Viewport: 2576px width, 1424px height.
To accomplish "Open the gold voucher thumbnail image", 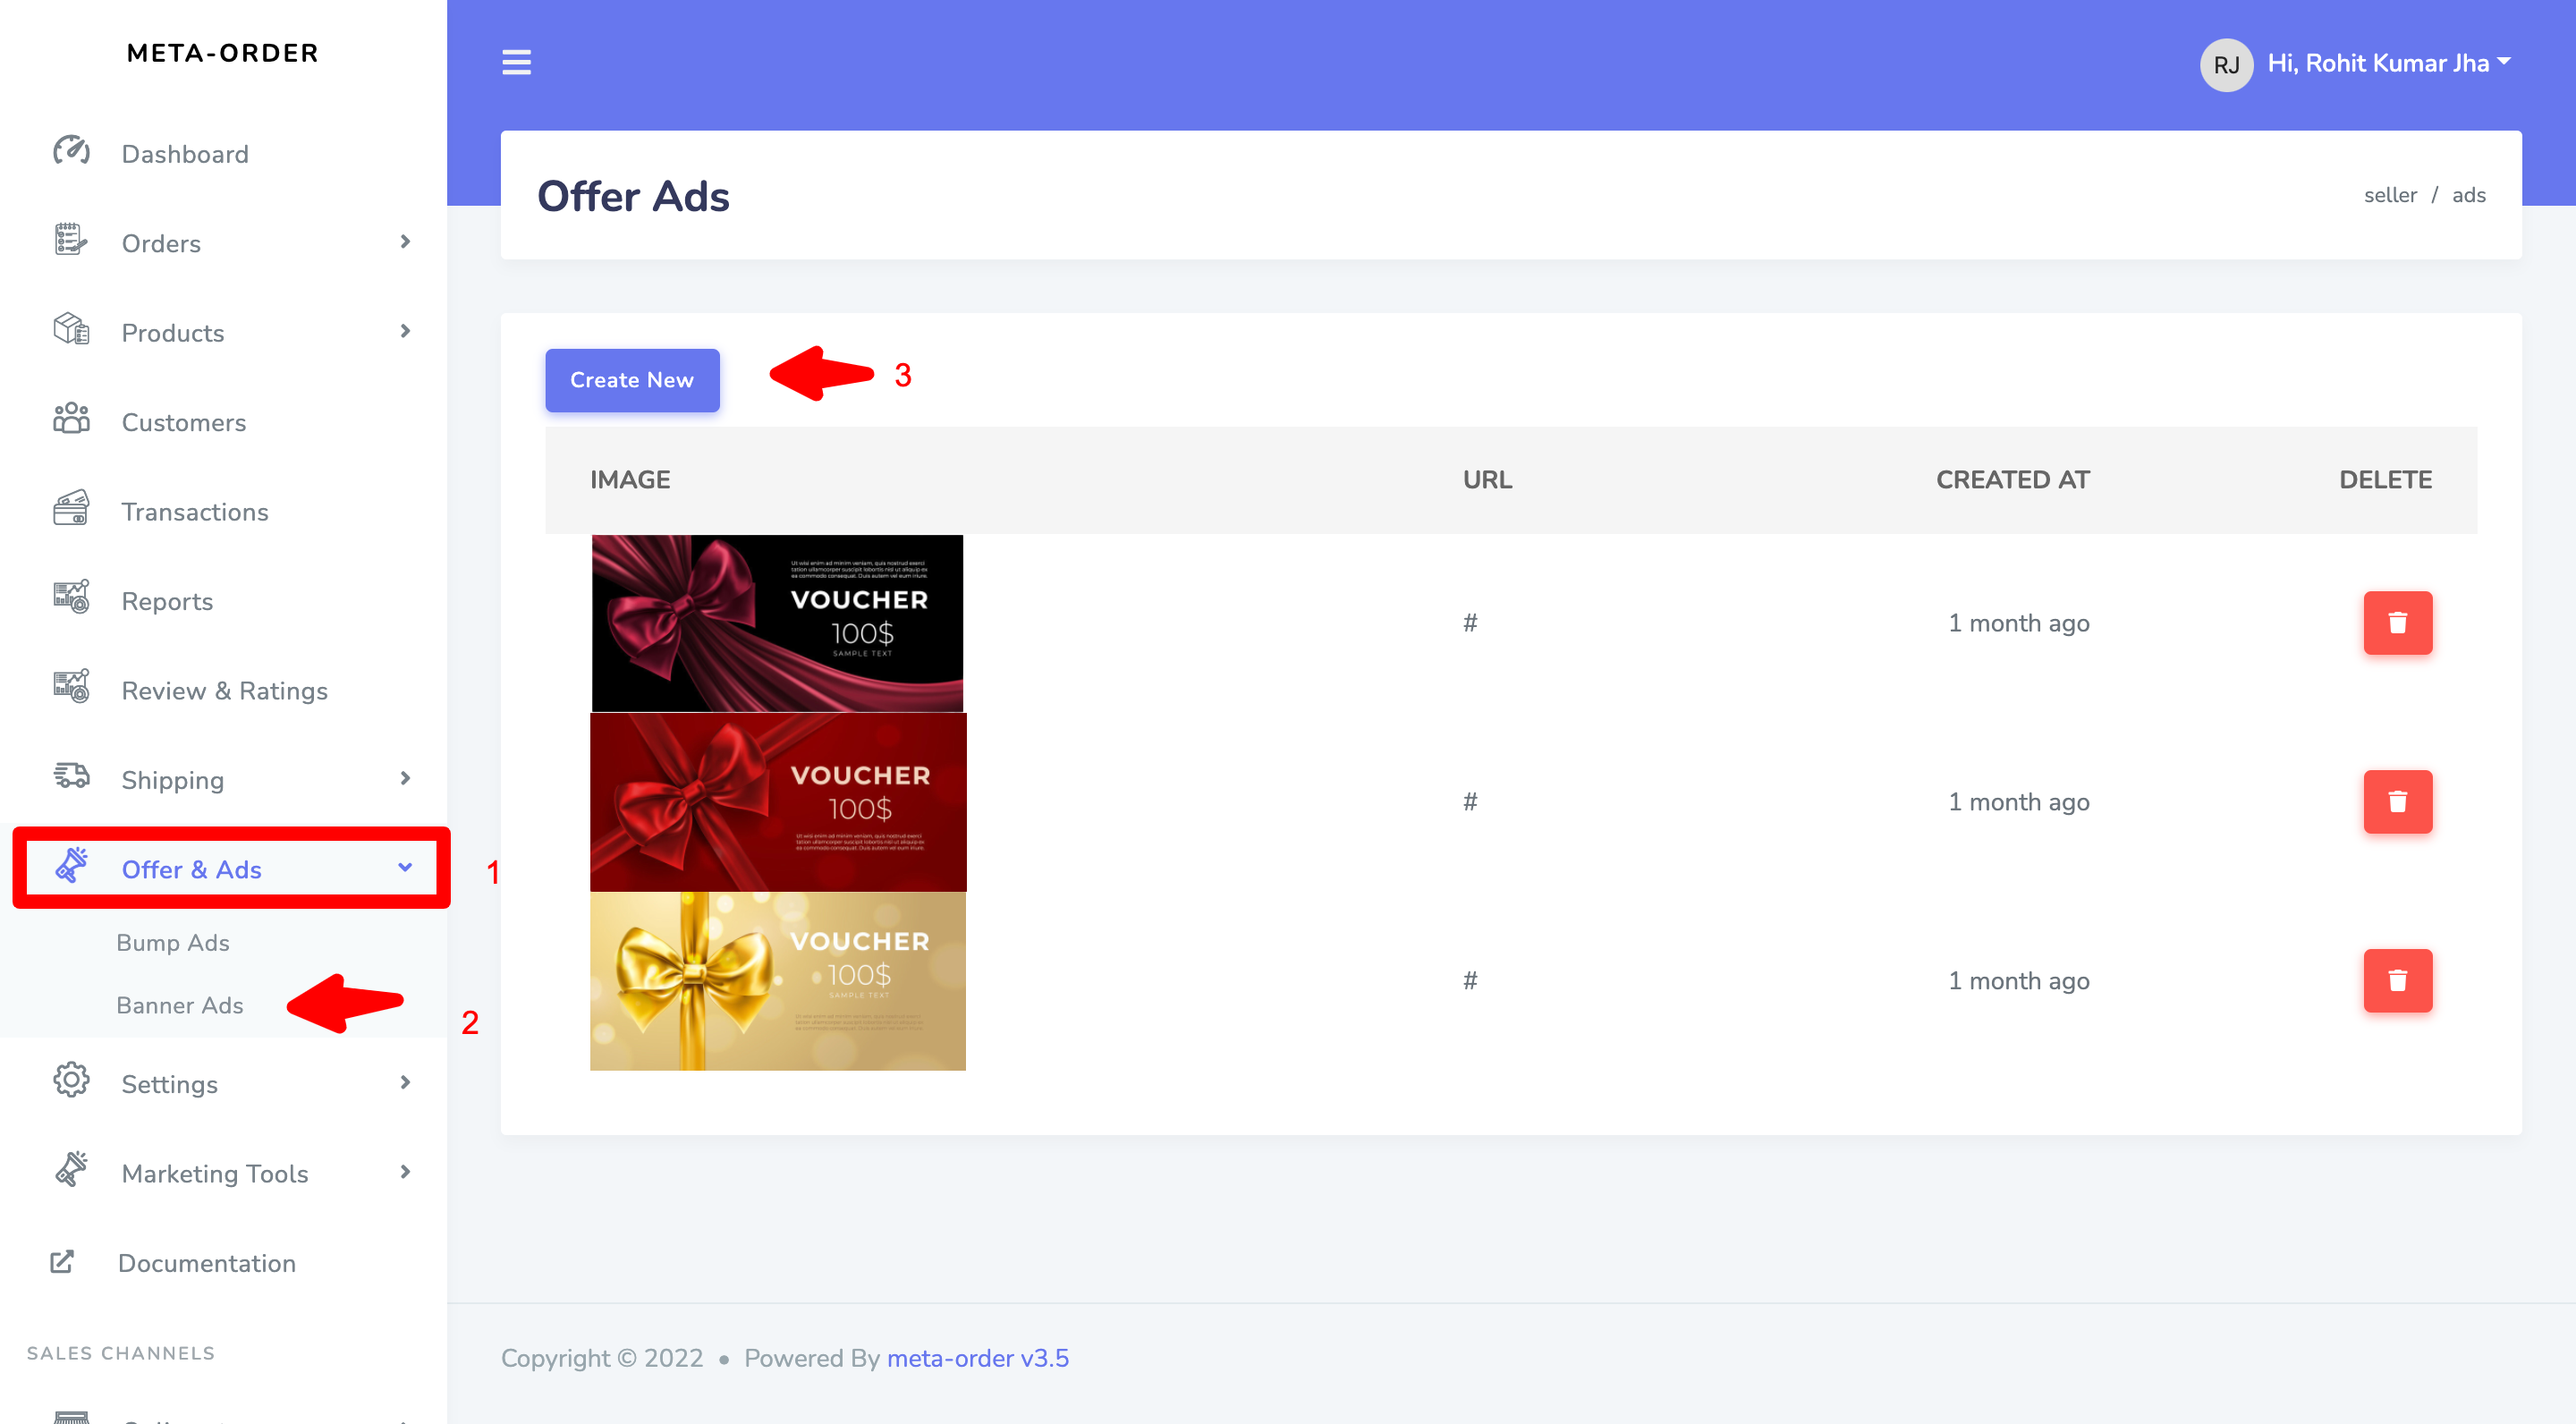I will tap(777, 981).
